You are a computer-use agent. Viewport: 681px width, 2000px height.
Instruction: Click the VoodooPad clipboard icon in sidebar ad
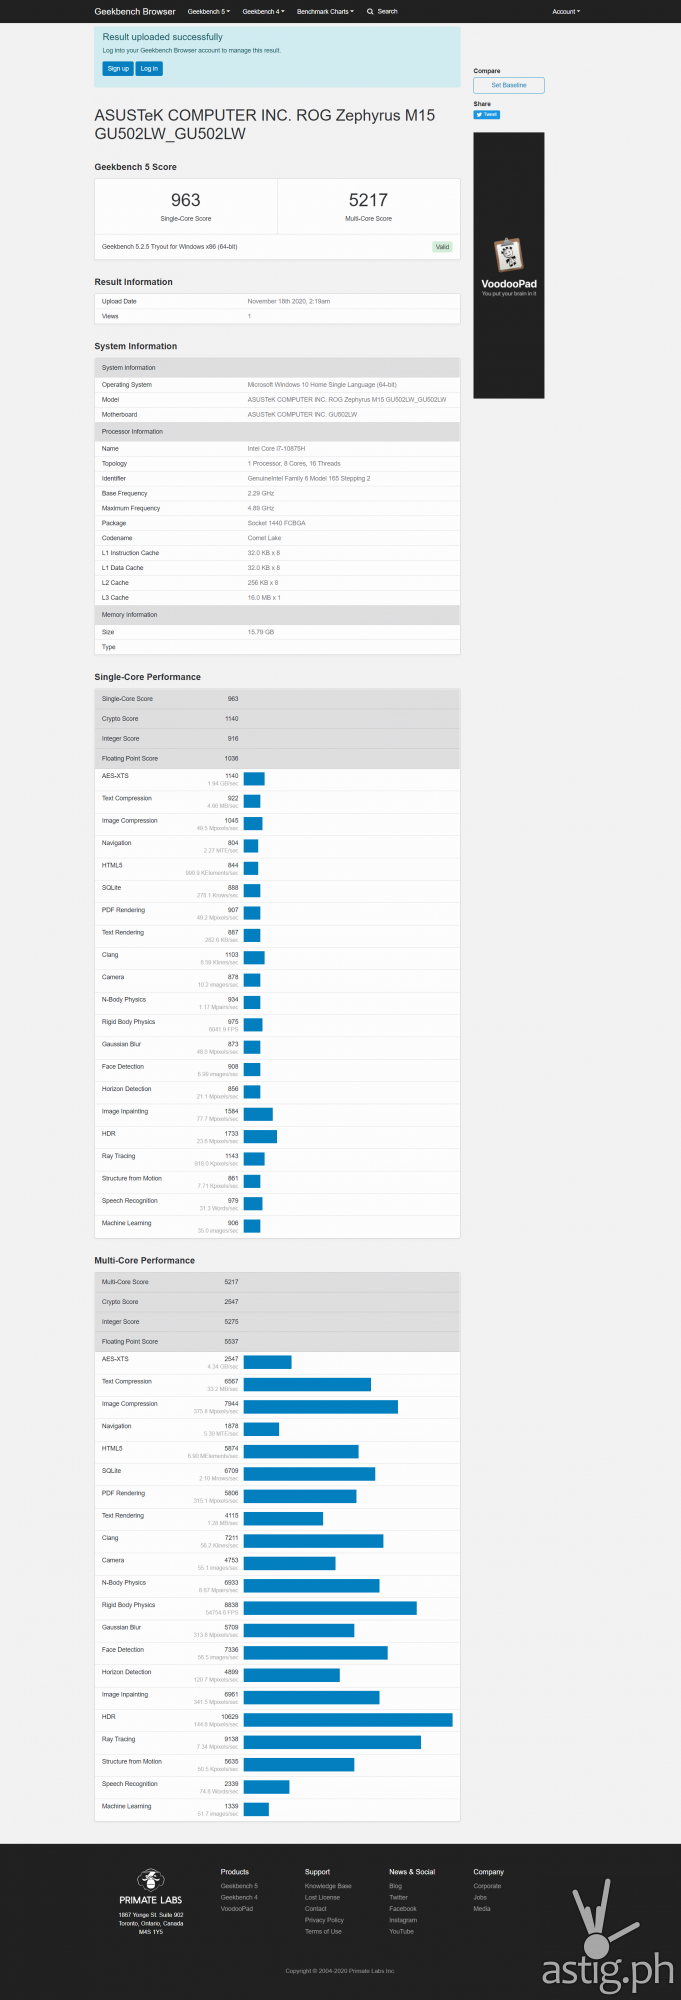click(509, 255)
